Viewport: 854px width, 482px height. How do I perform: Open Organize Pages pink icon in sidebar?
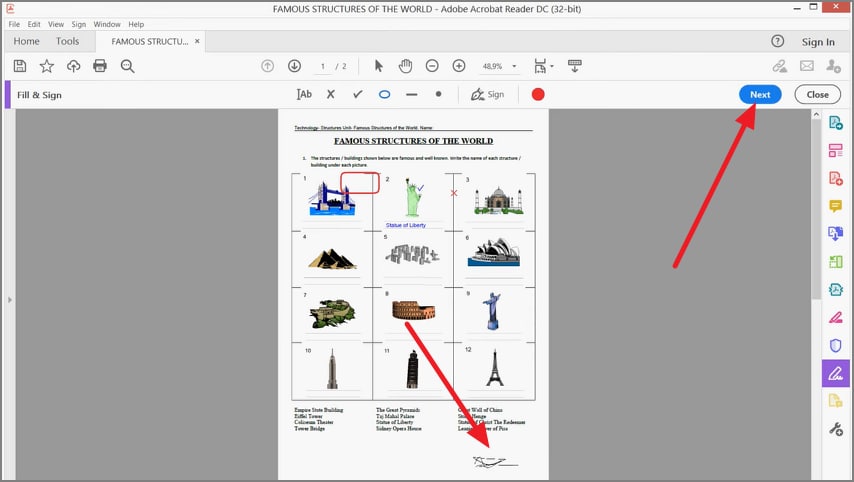coord(835,150)
